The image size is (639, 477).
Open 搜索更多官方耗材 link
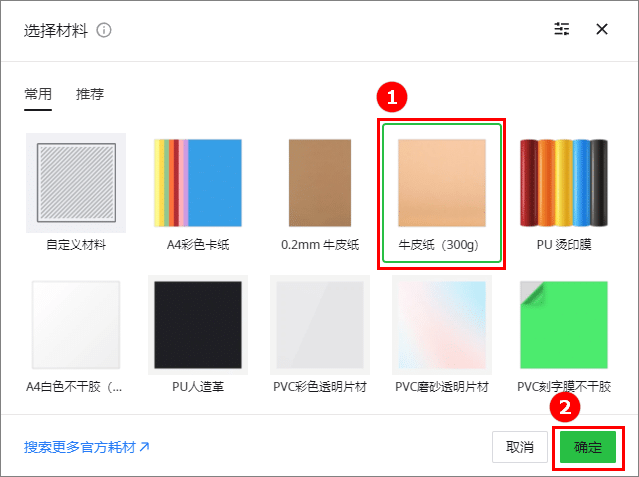pyautogui.click(x=86, y=447)
